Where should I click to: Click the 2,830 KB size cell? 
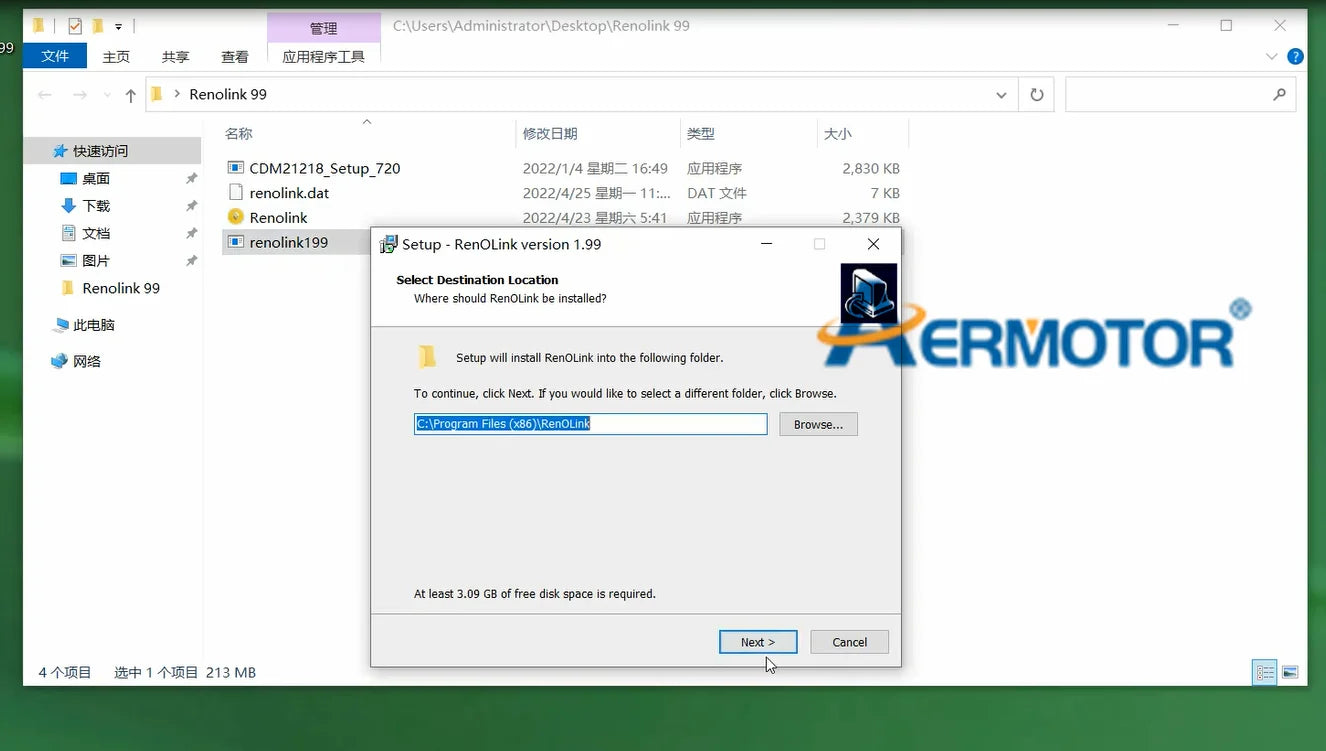tap(870, 169)
